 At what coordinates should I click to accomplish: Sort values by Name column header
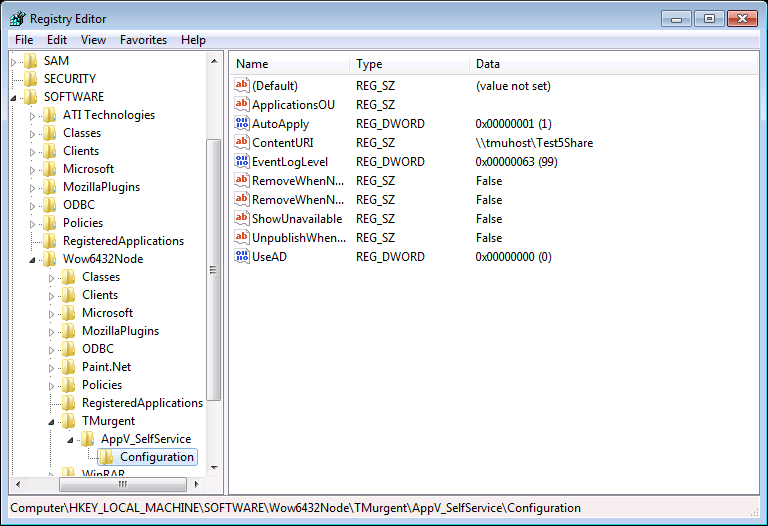(x=290, y=64)
